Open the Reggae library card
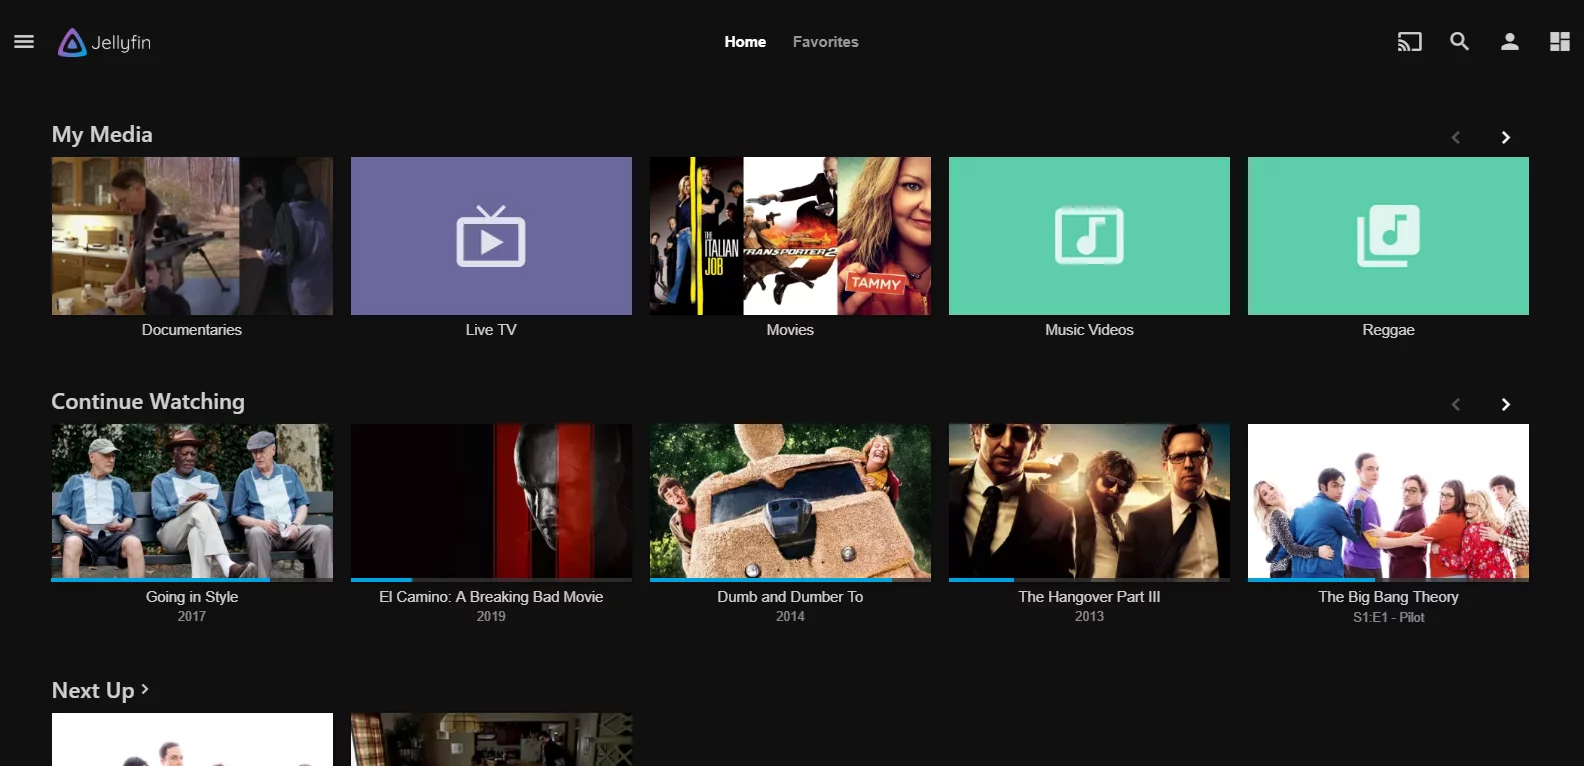Screen dimensions: 1584x766 coord(1388,236)
